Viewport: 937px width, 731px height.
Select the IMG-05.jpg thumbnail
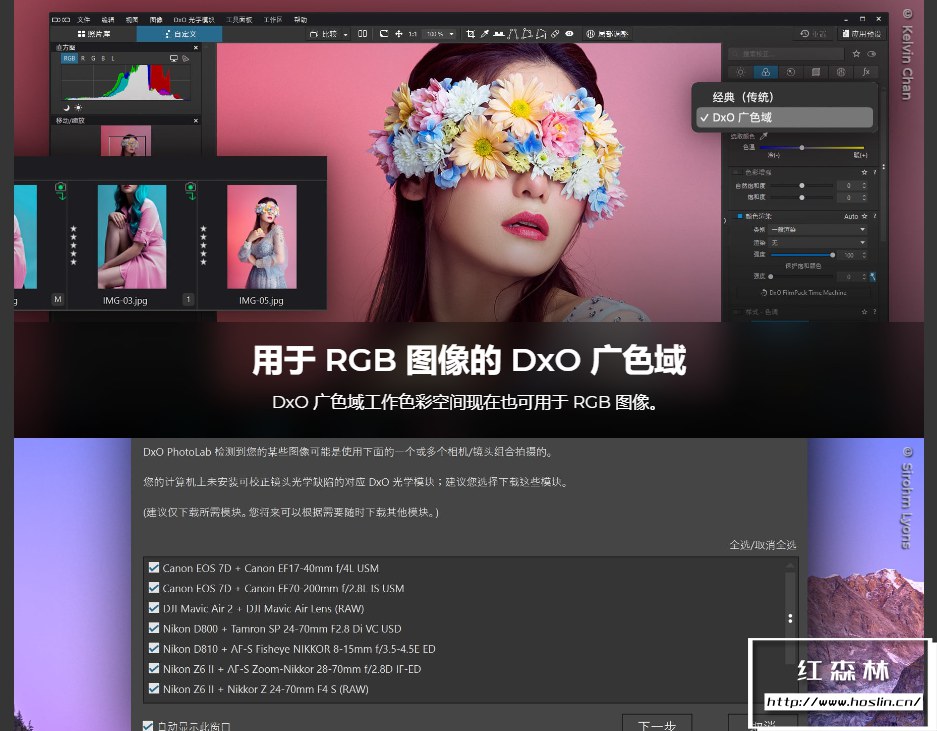tap(262, 237)
